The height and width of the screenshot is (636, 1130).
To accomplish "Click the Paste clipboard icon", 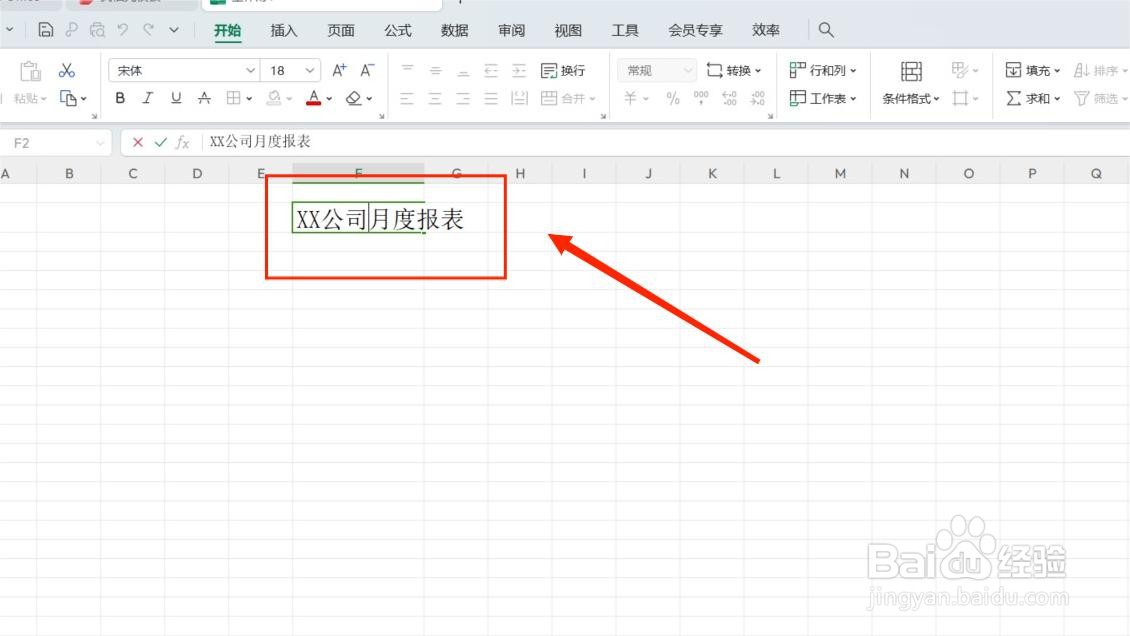I will point(30,71).
